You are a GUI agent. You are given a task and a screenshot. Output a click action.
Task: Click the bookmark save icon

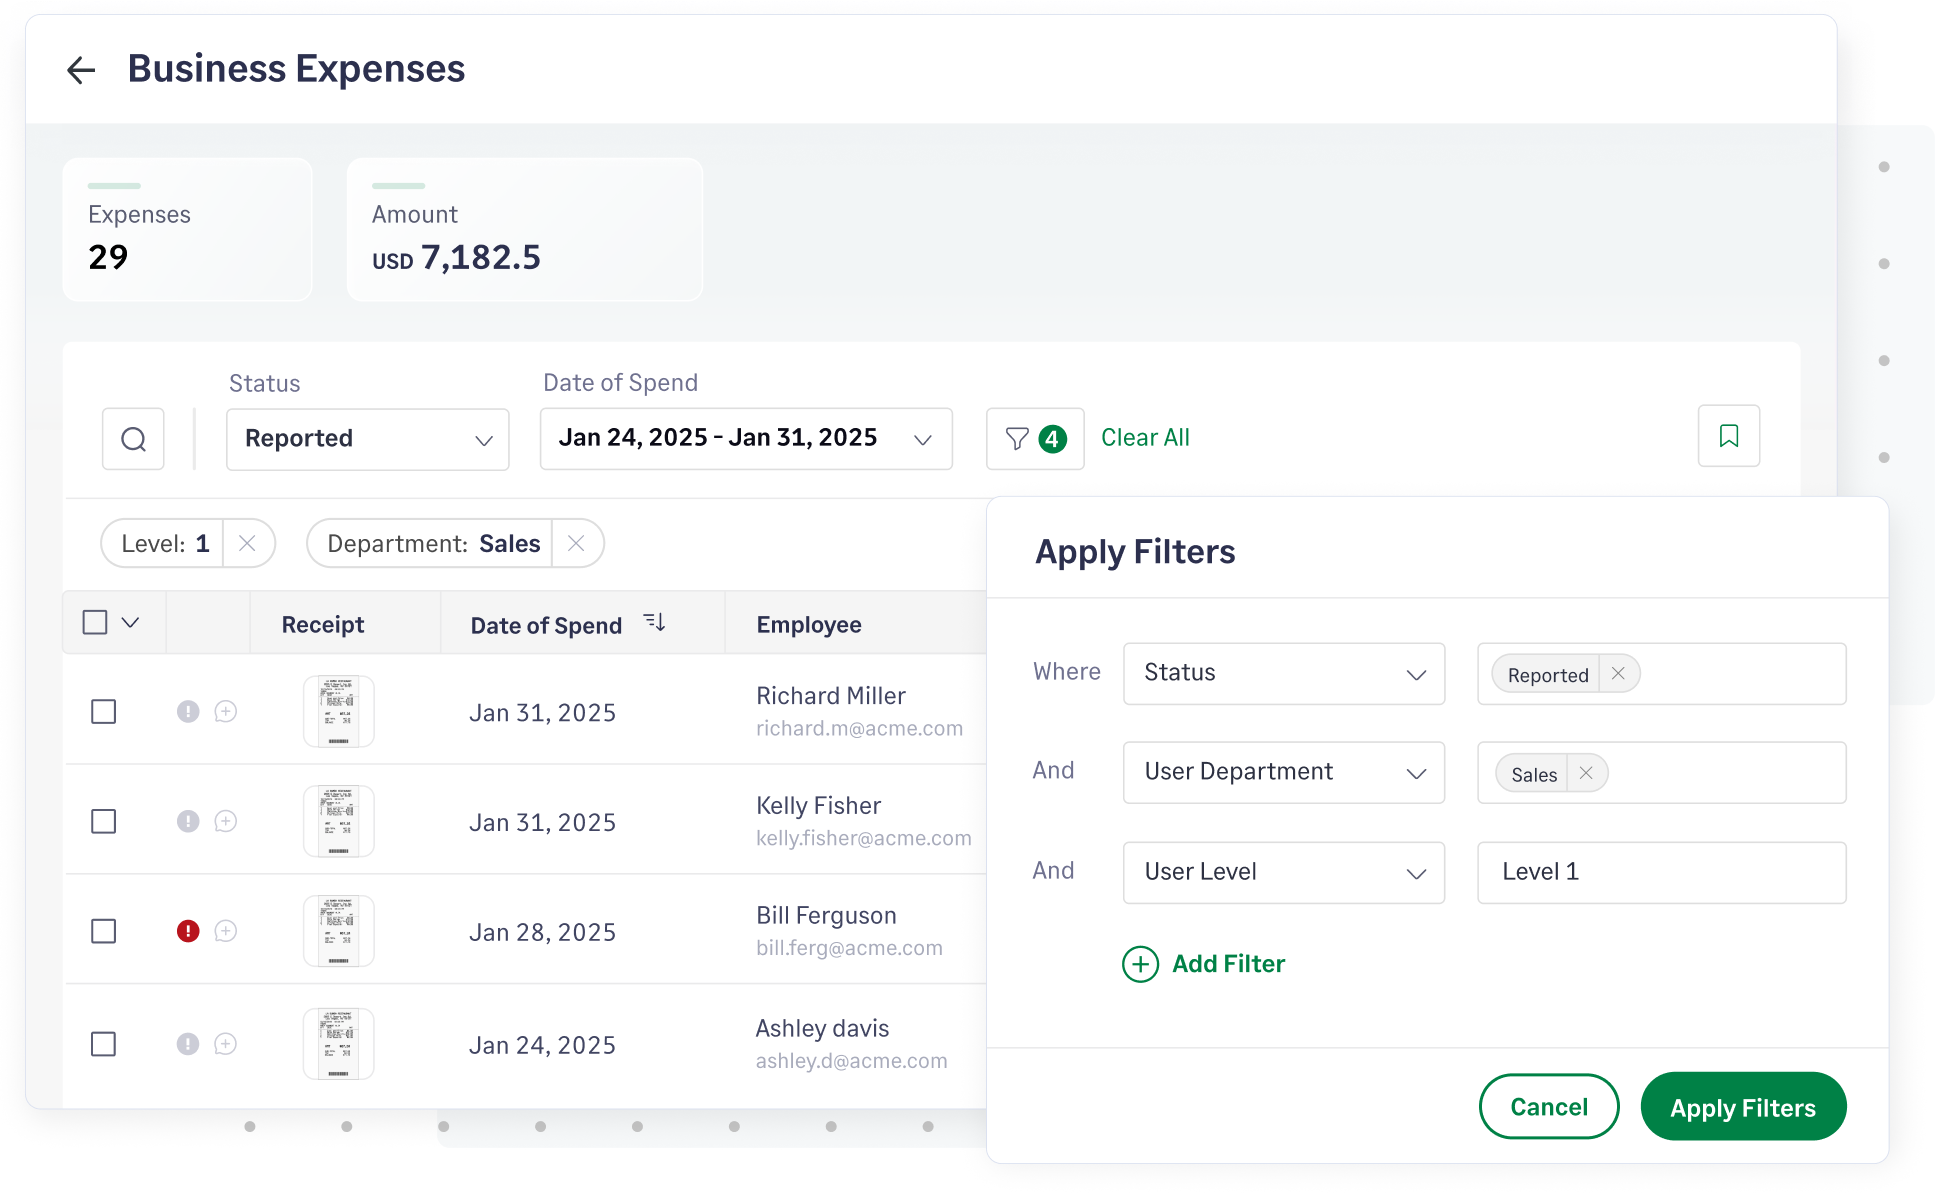1728,436
